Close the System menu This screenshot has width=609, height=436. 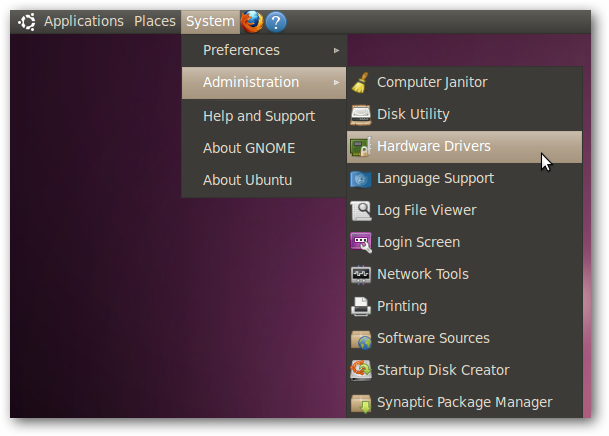coord(210,22)
